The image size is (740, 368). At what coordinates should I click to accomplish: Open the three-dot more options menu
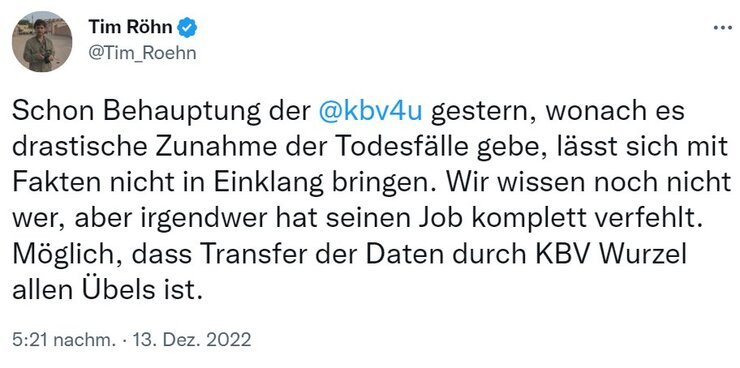coord(722,28)
